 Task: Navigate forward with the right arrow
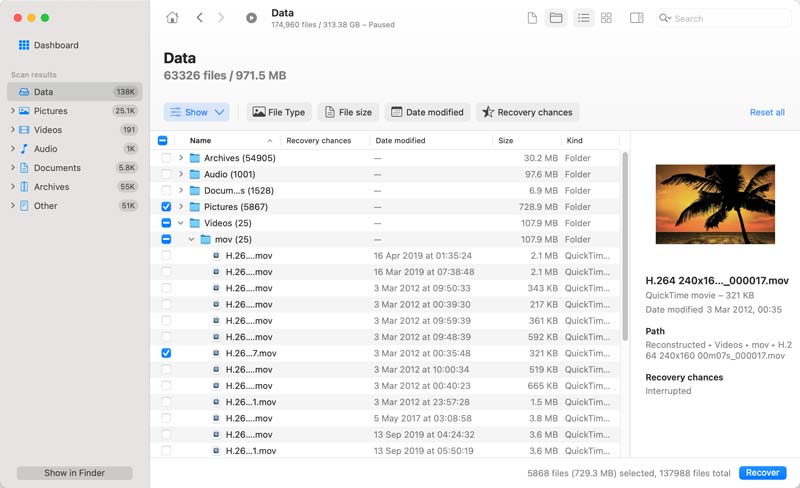220,18
